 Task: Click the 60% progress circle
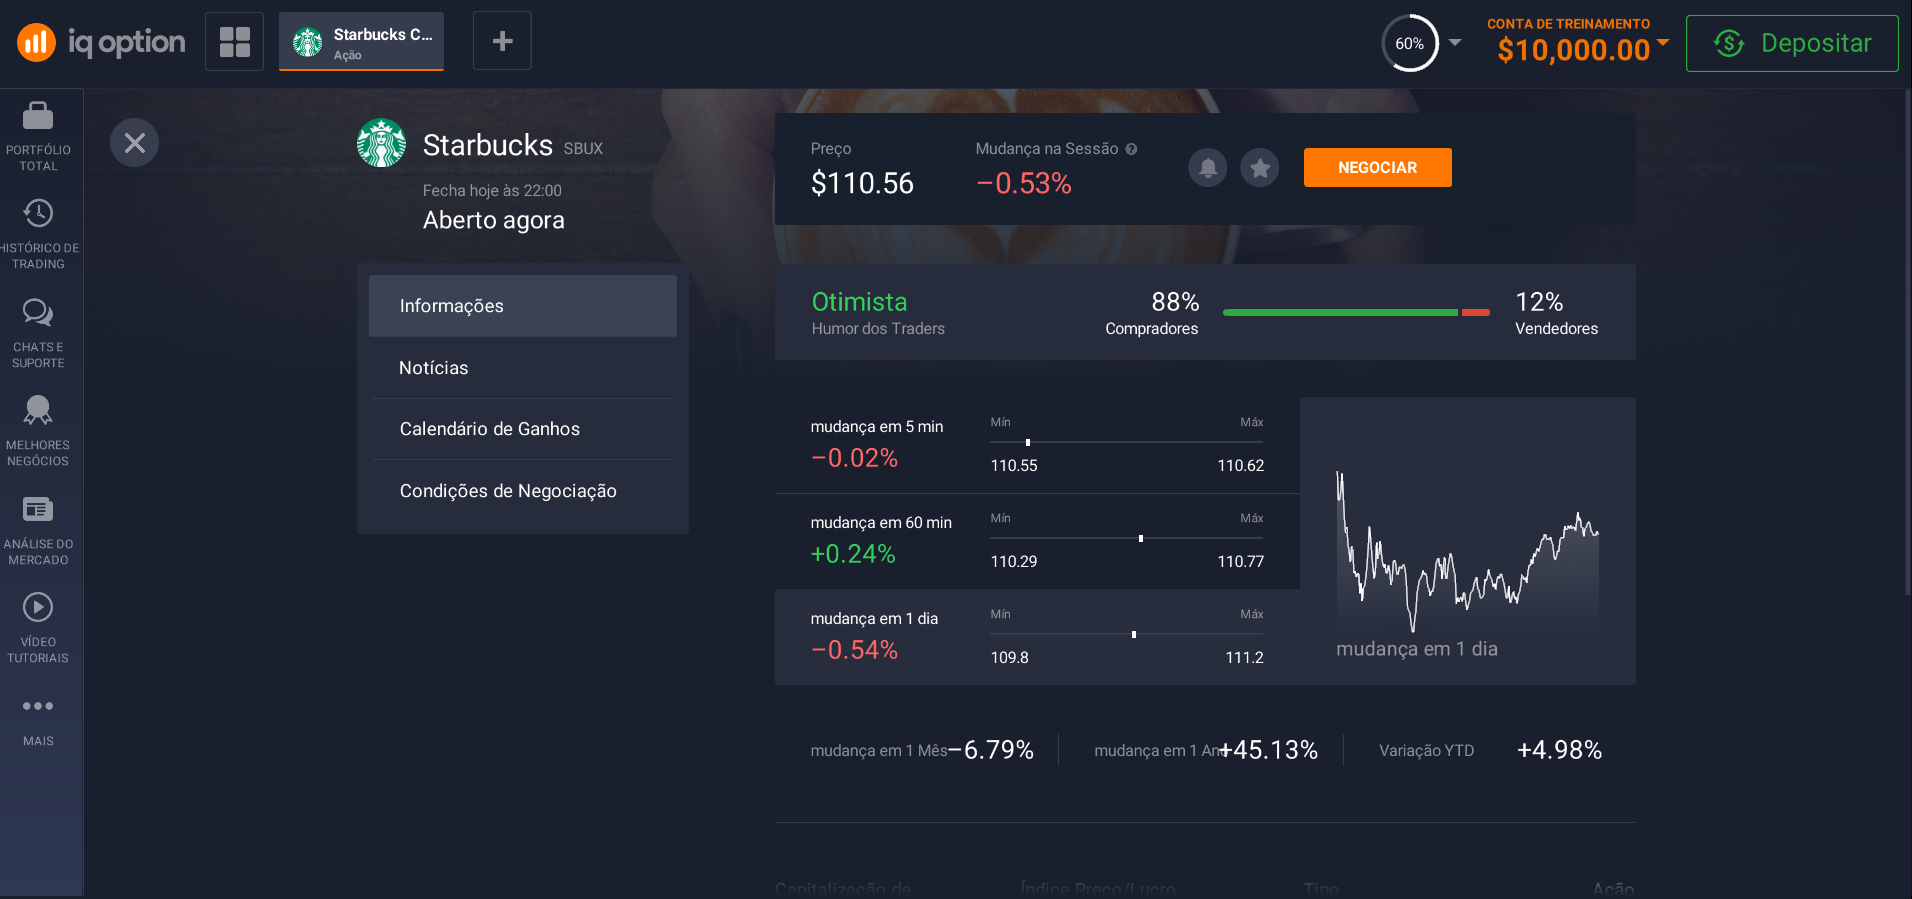click(1410, 43)
